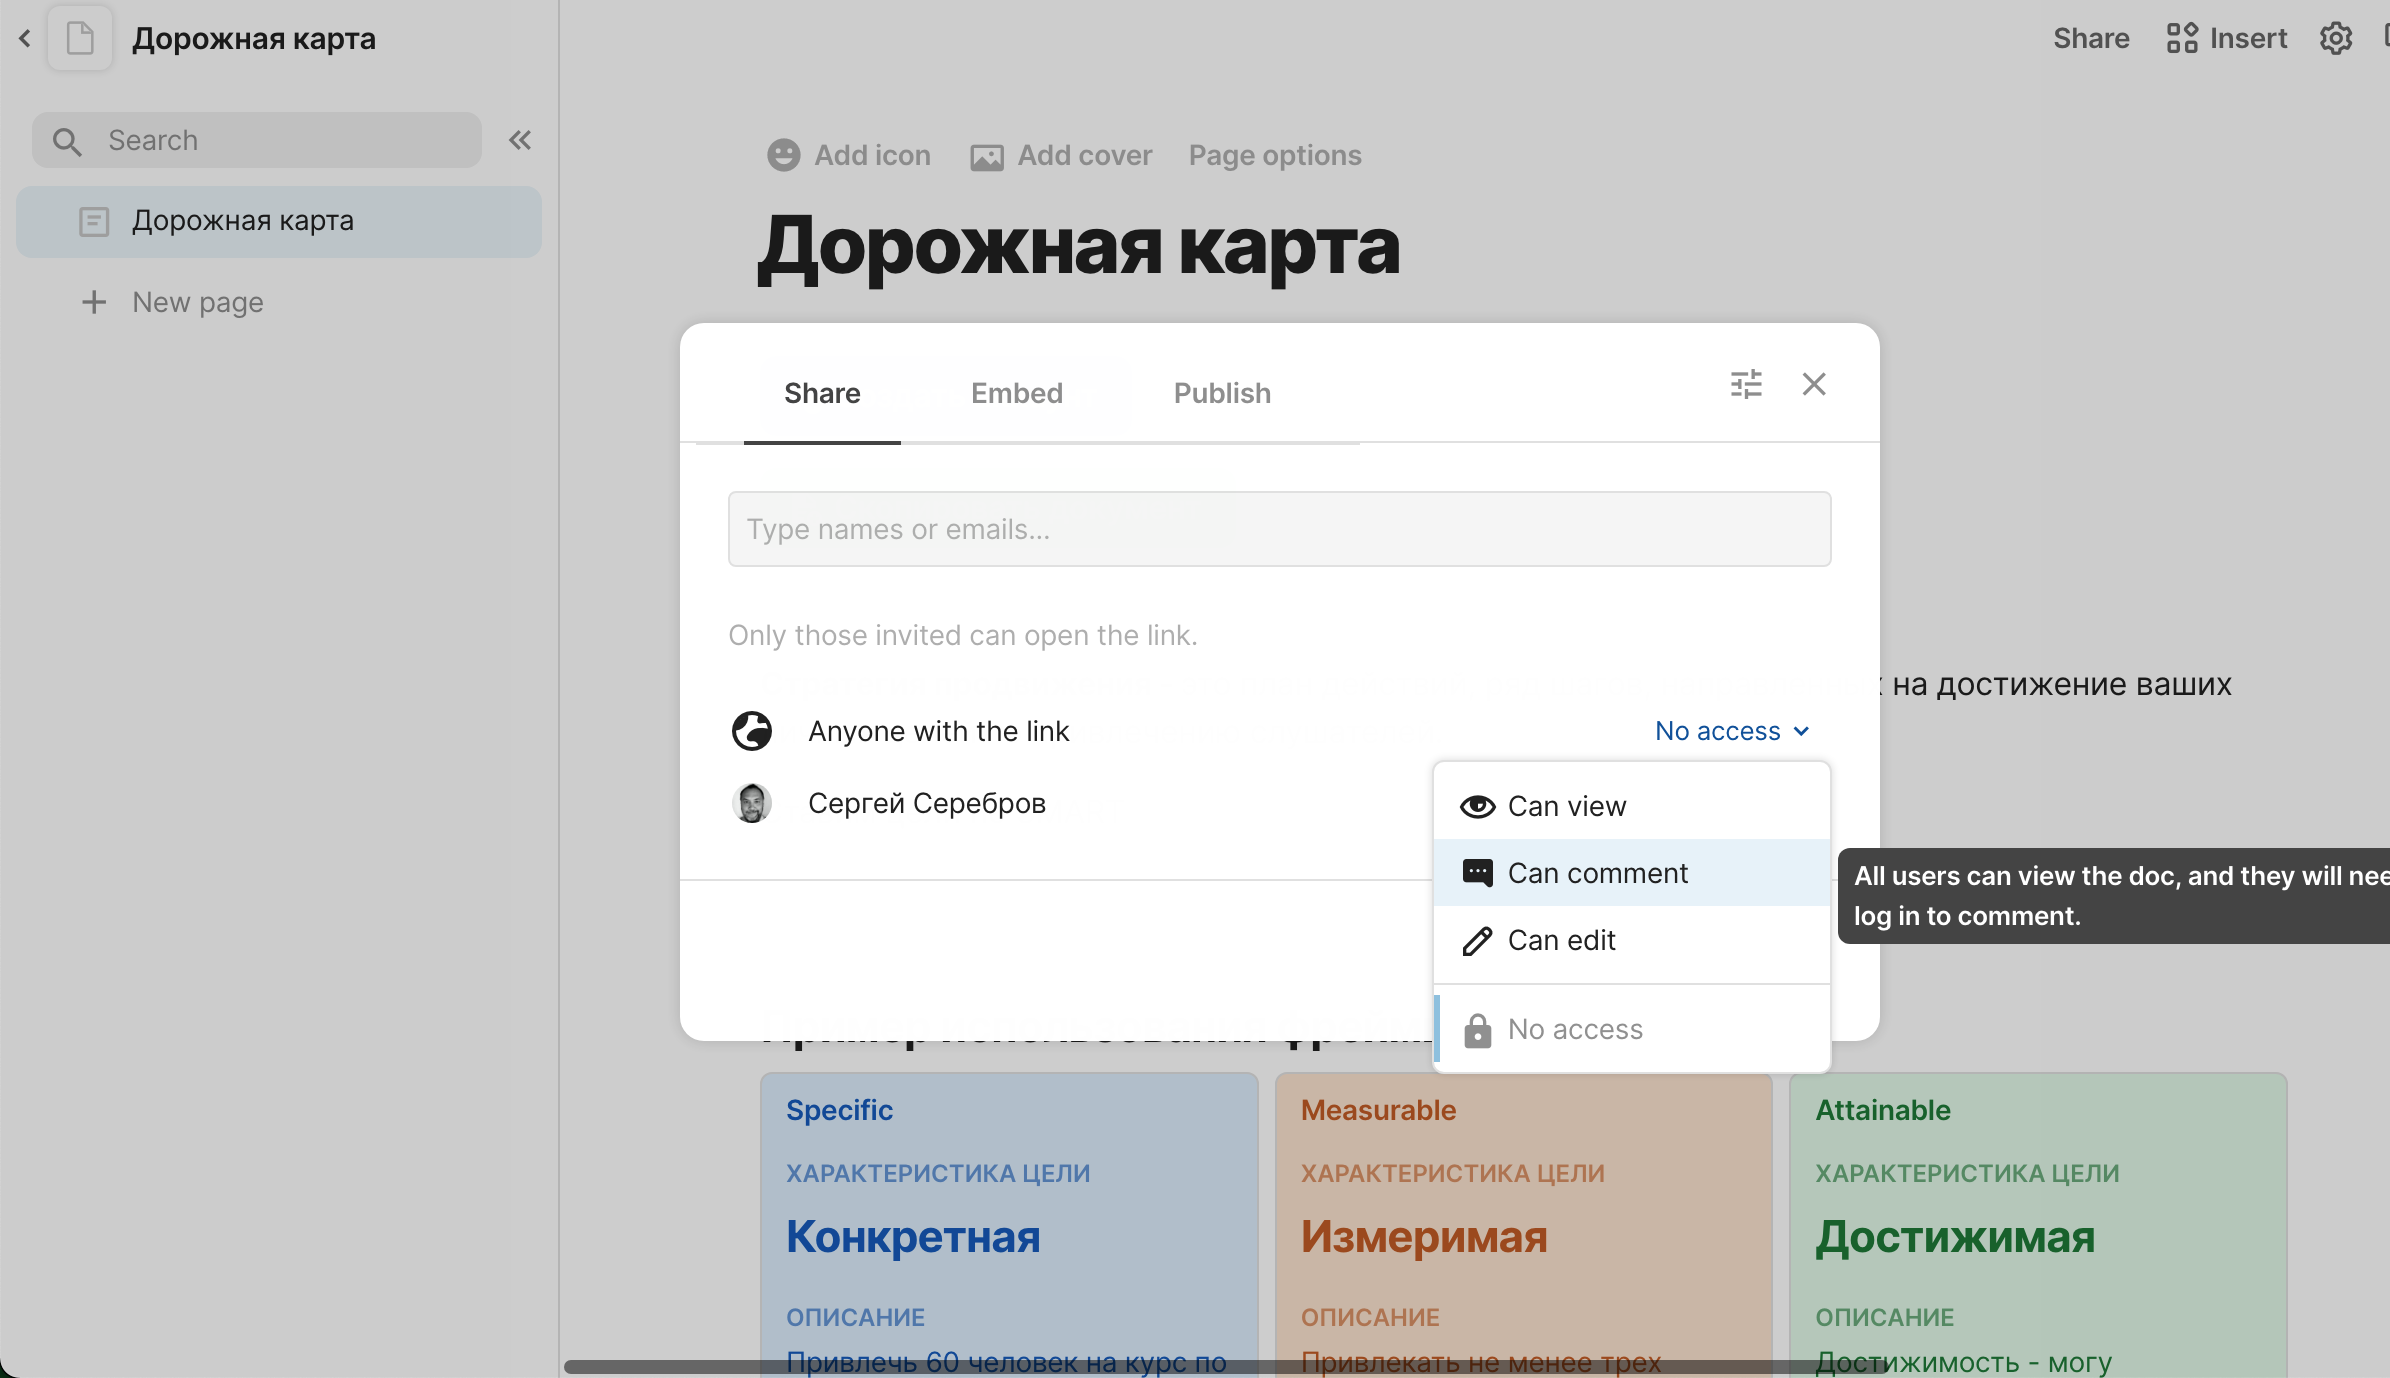Open the settings gear icon

[2336, 39]
